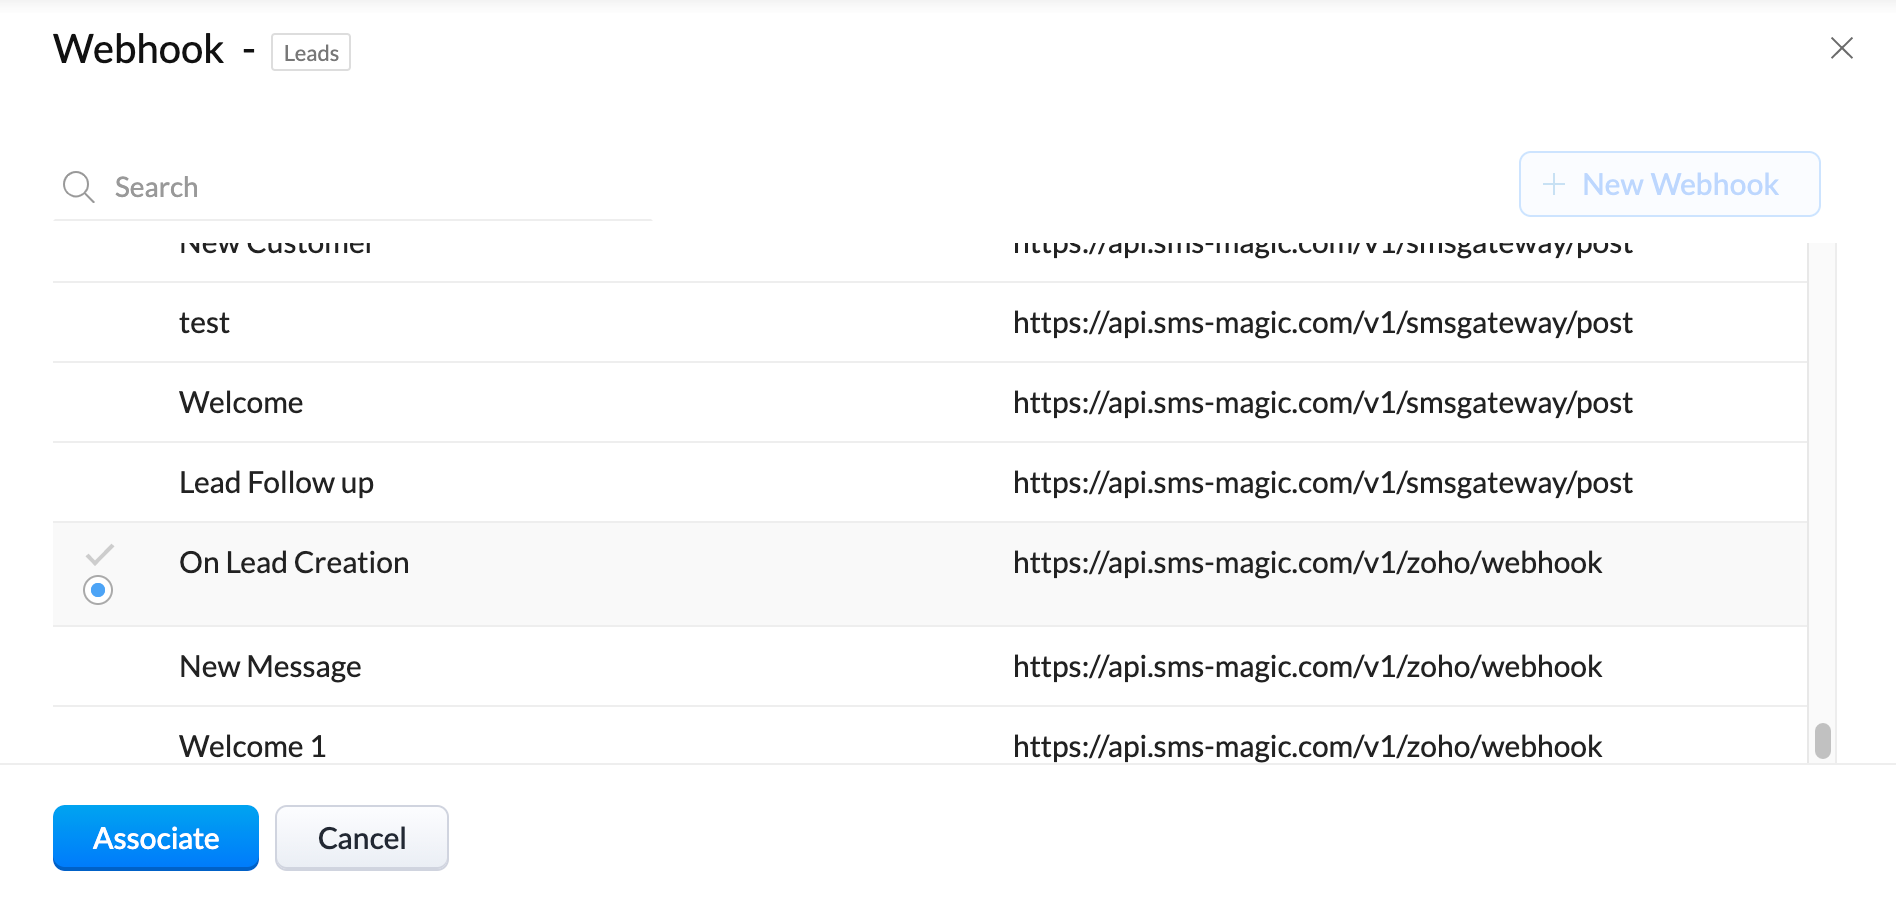Click the URL in the test row

click(1322, 322)
